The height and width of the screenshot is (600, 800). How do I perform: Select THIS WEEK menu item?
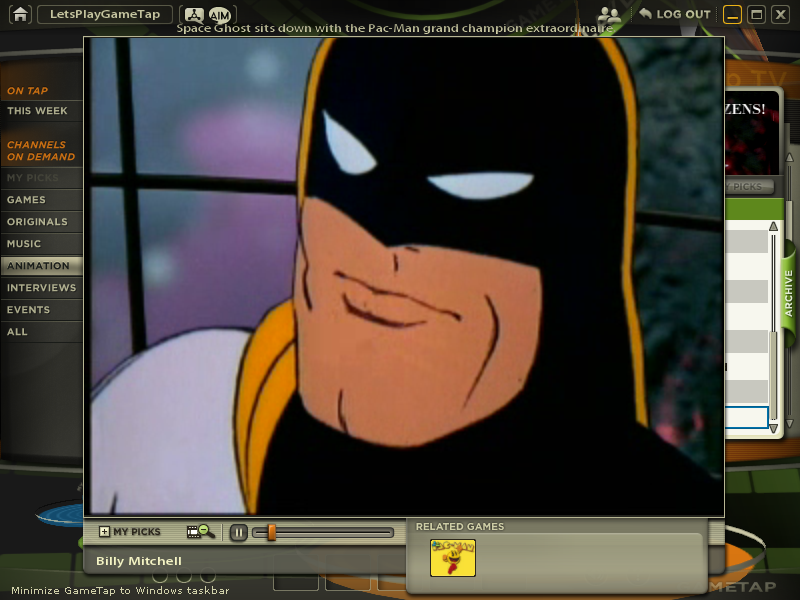(x=41, y=111)
